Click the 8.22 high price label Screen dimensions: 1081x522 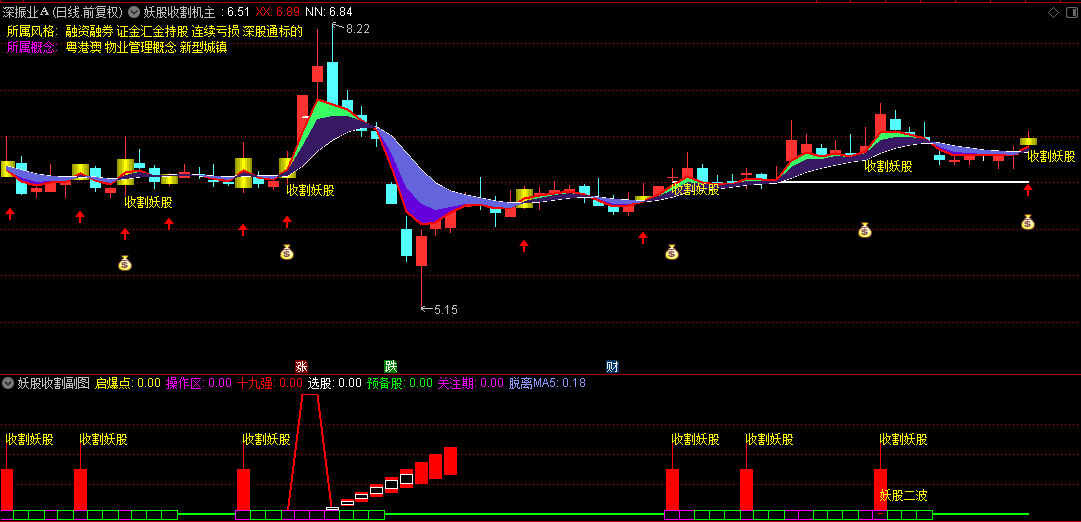coord(358,29)
